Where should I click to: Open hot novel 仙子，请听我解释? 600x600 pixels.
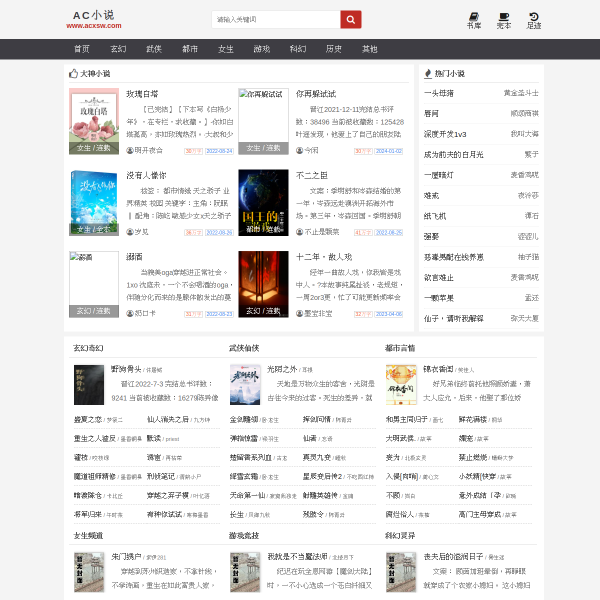click(454, 318)
